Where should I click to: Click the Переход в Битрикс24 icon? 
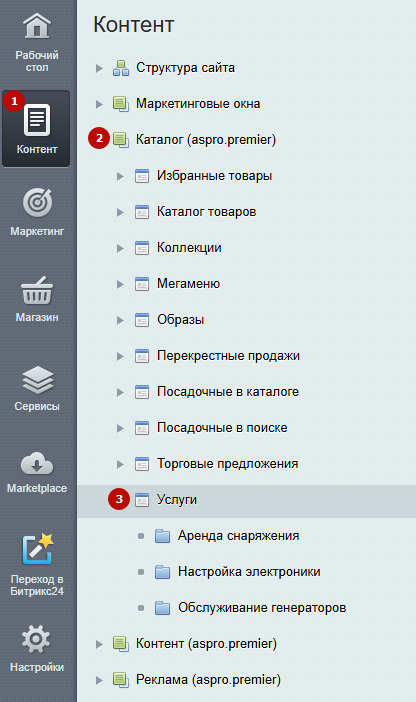coord(38,548)
